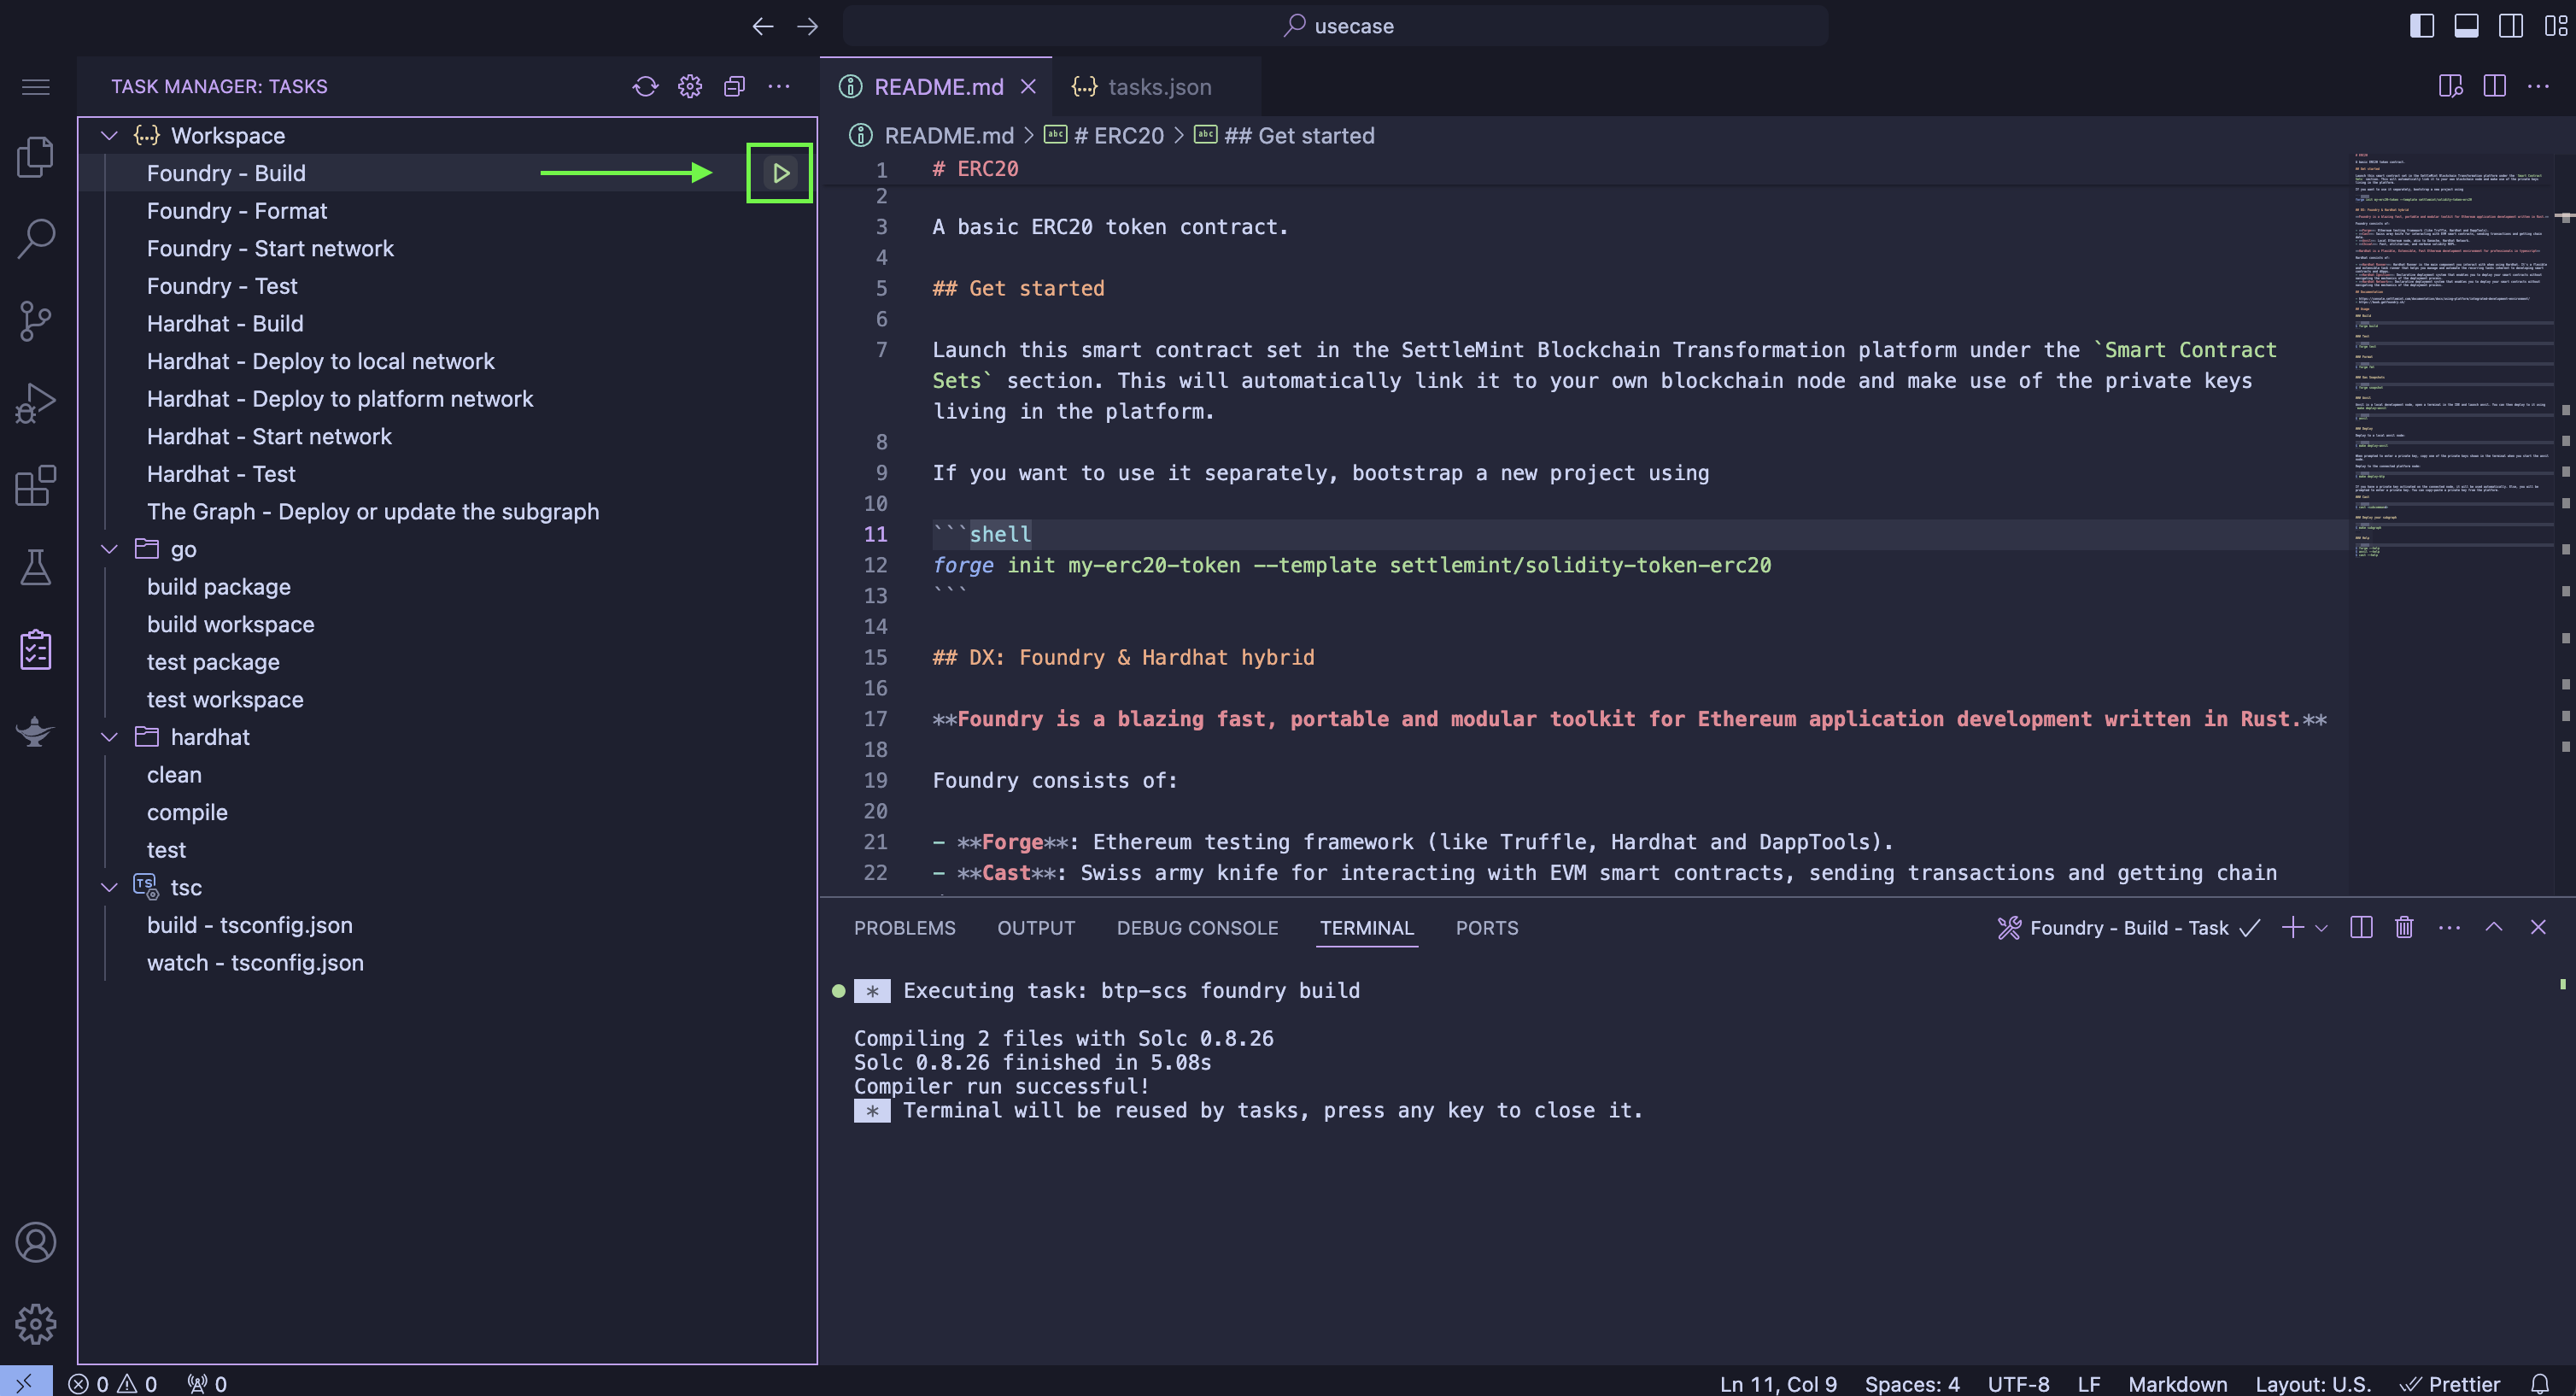Screen dimensions: 2576x1396
Task: Select the README.md editor tab
Action: click(x=938, y=87)
